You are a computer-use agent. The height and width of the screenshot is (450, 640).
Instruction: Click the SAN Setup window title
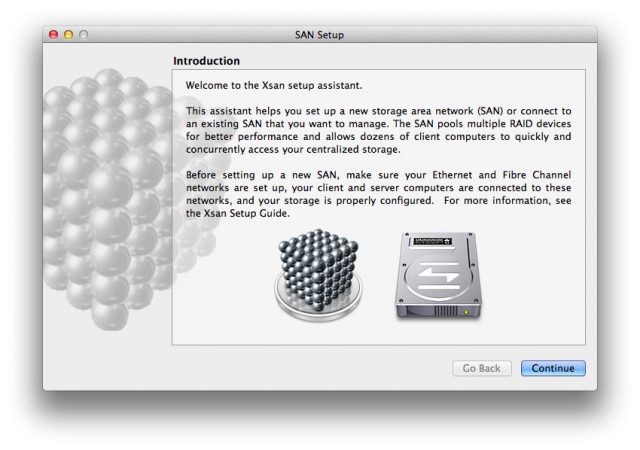point(319,35)
